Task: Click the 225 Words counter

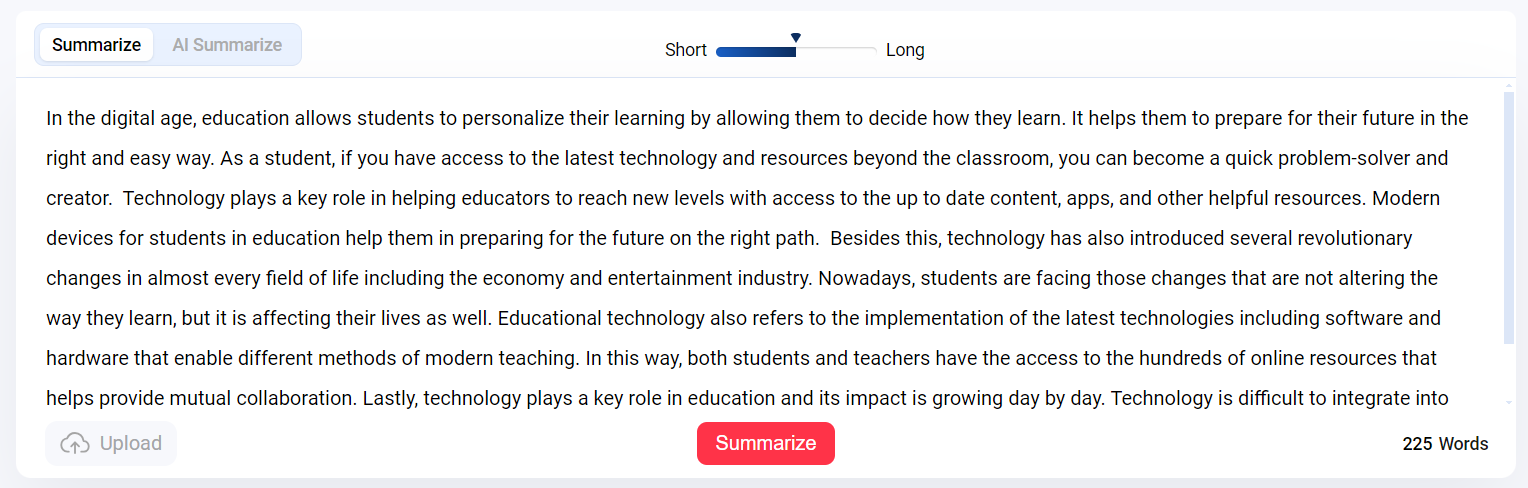Action: click(1445, 444)
